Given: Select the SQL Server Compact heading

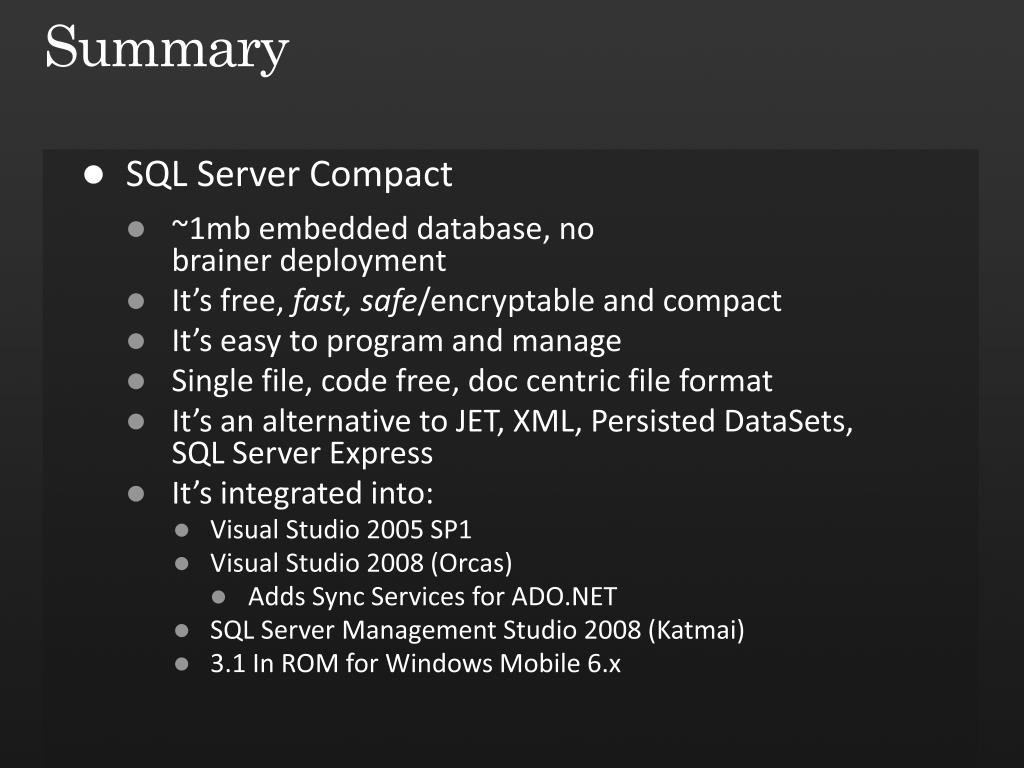Looking at the screenshot, I should coord(289,174).
